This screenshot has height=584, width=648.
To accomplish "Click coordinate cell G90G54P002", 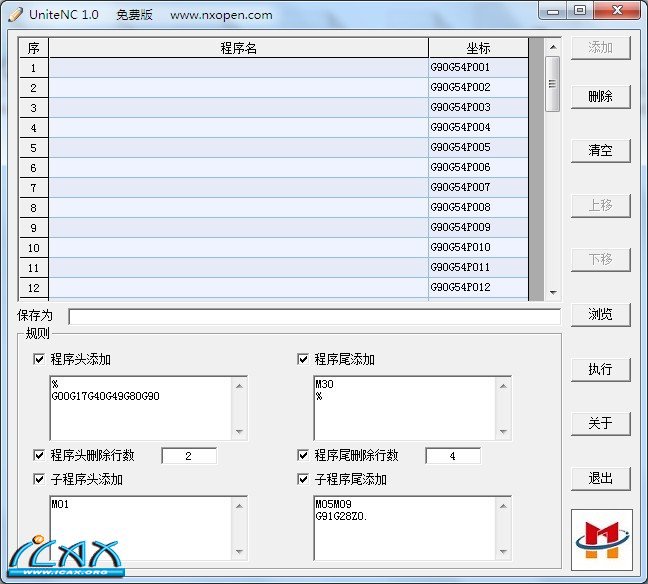I will (x=479, y=87).
